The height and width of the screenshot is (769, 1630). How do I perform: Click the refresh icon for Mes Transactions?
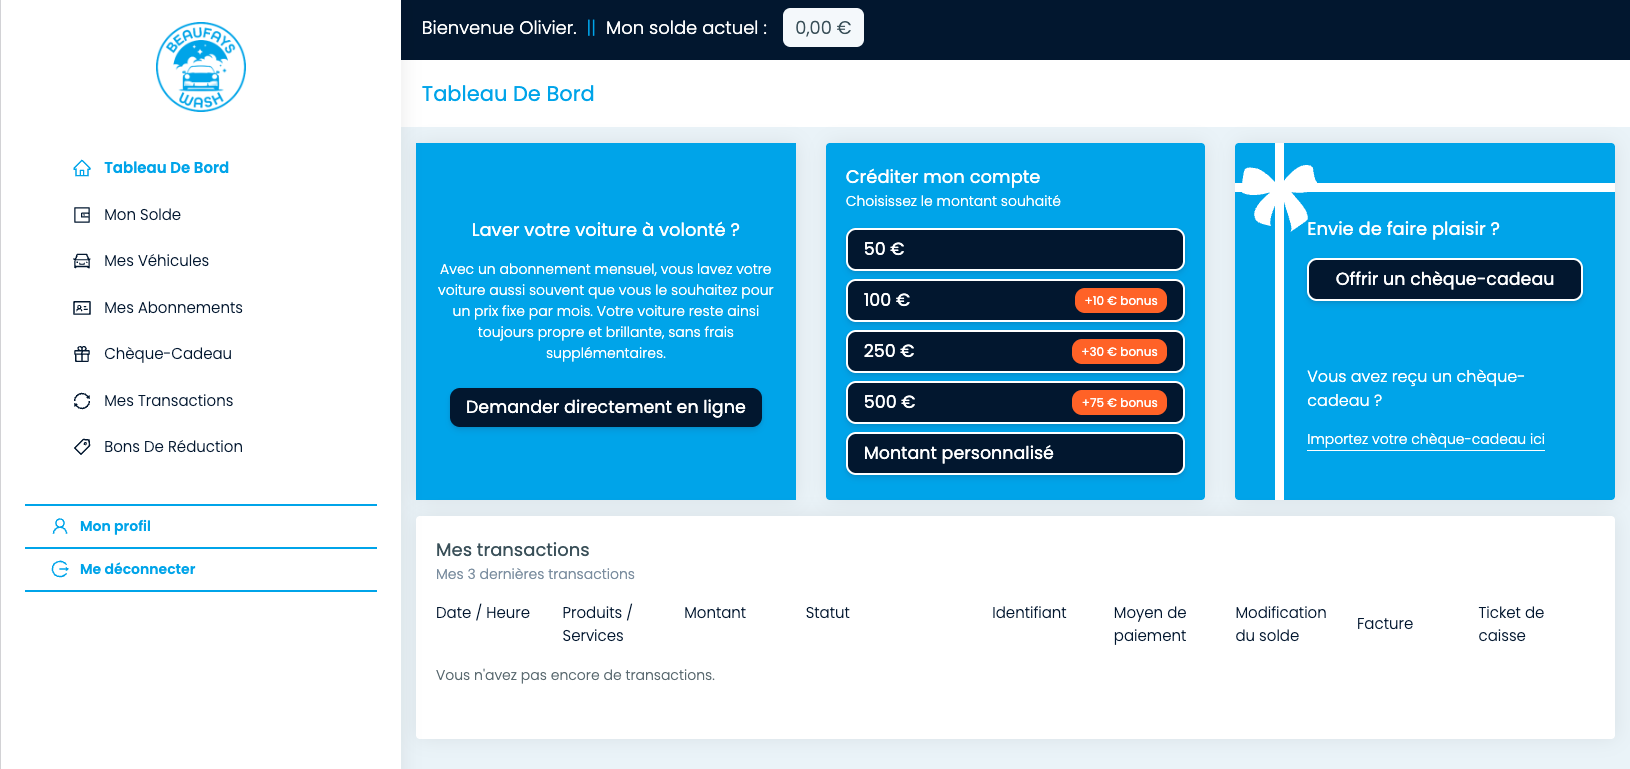82,401
